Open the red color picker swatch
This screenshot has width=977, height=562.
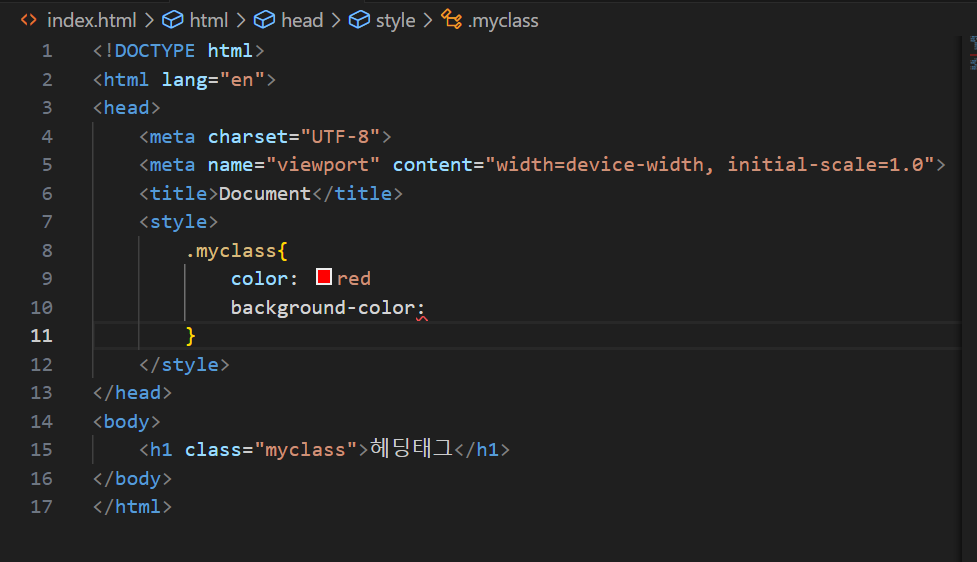tap(323, 277)
